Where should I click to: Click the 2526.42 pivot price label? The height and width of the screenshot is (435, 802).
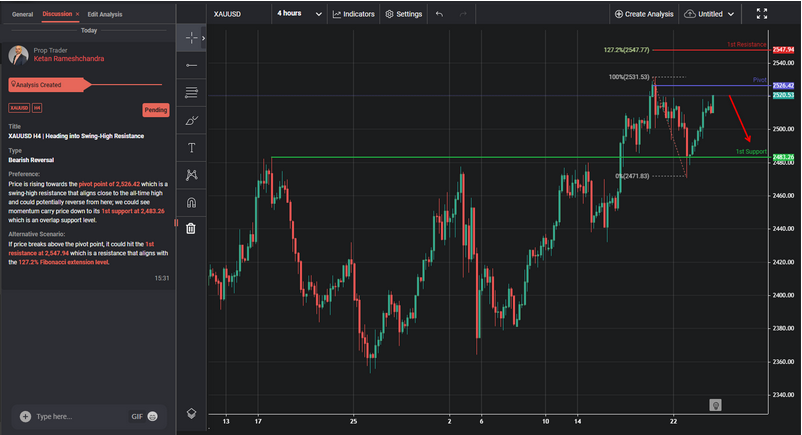coord(783,85)
